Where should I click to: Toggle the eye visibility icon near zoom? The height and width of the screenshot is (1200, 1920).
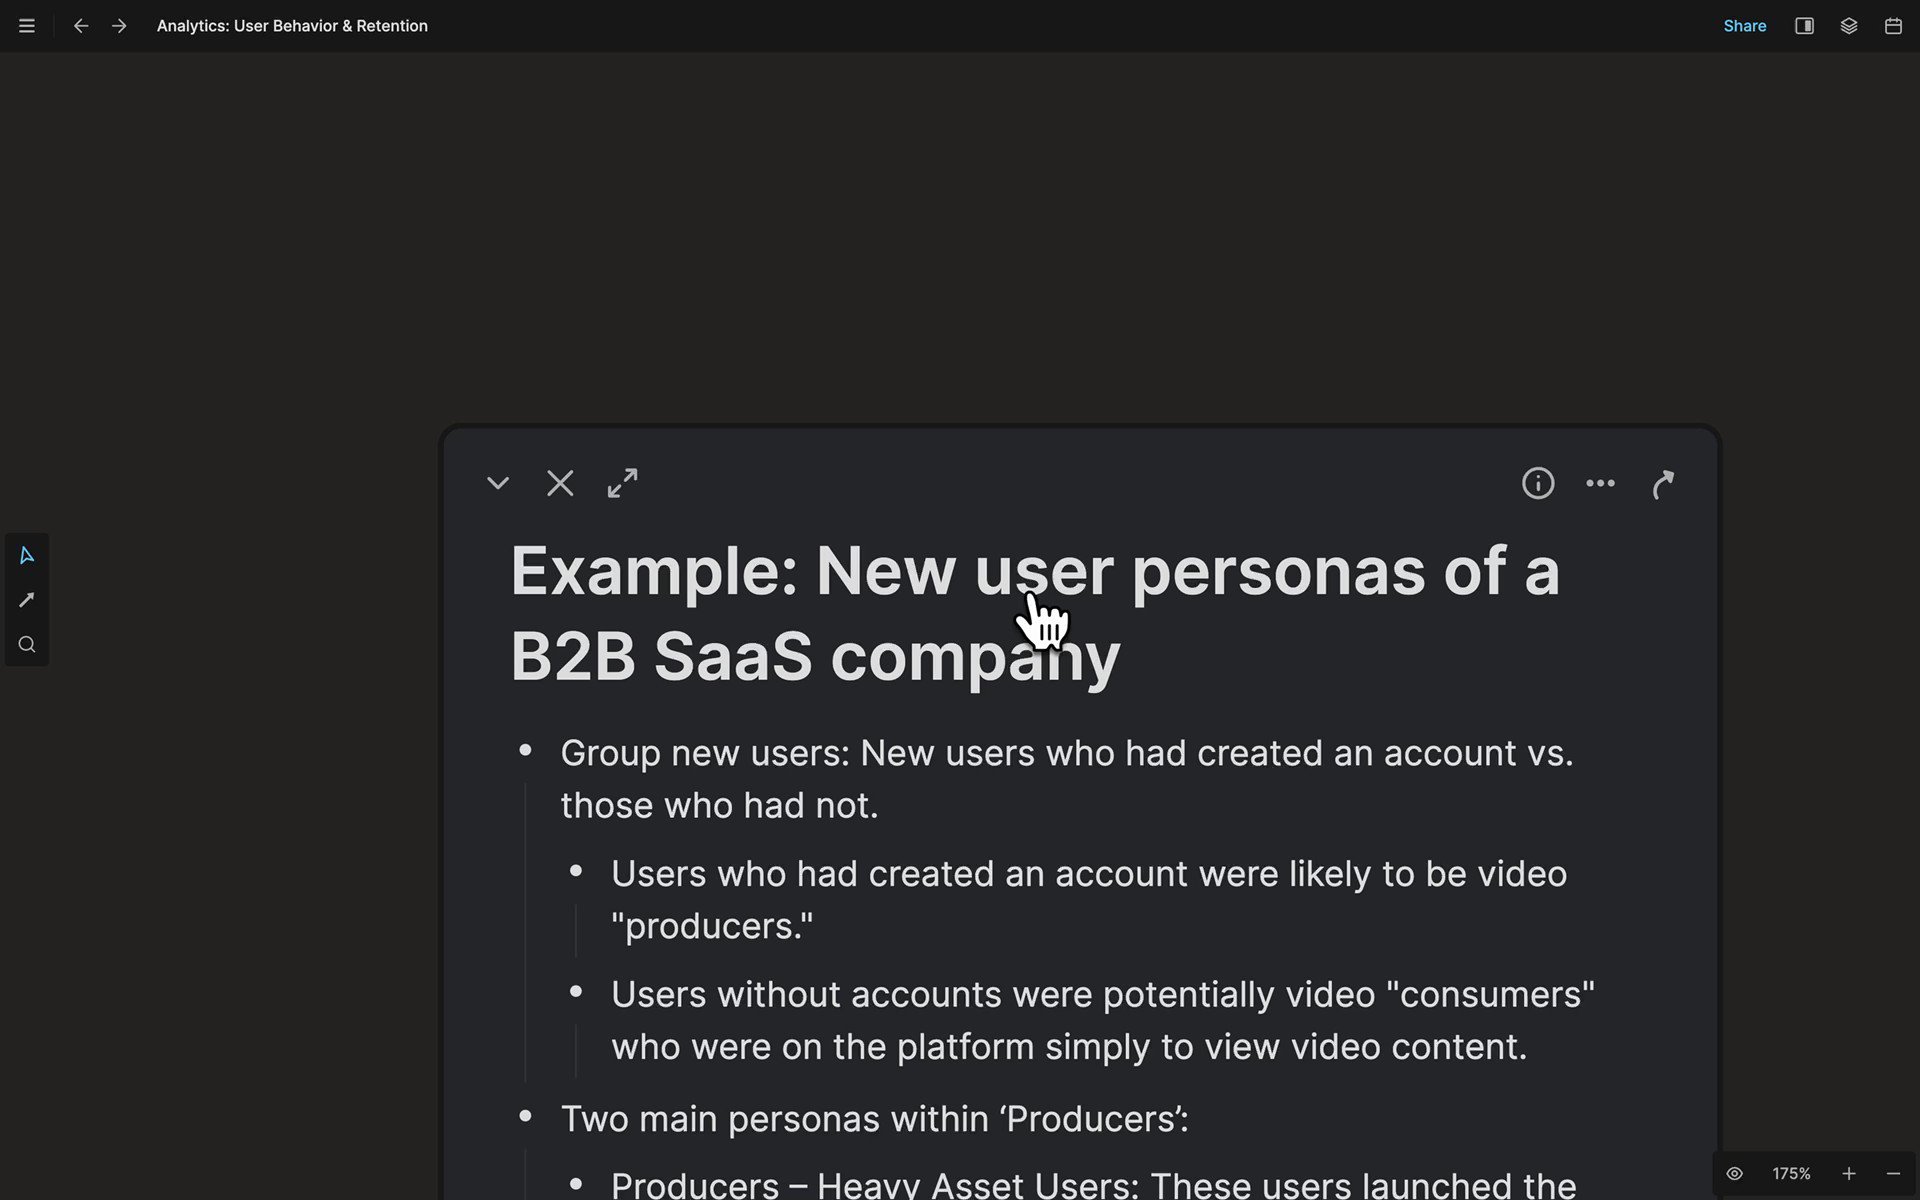[1734, 1174]
